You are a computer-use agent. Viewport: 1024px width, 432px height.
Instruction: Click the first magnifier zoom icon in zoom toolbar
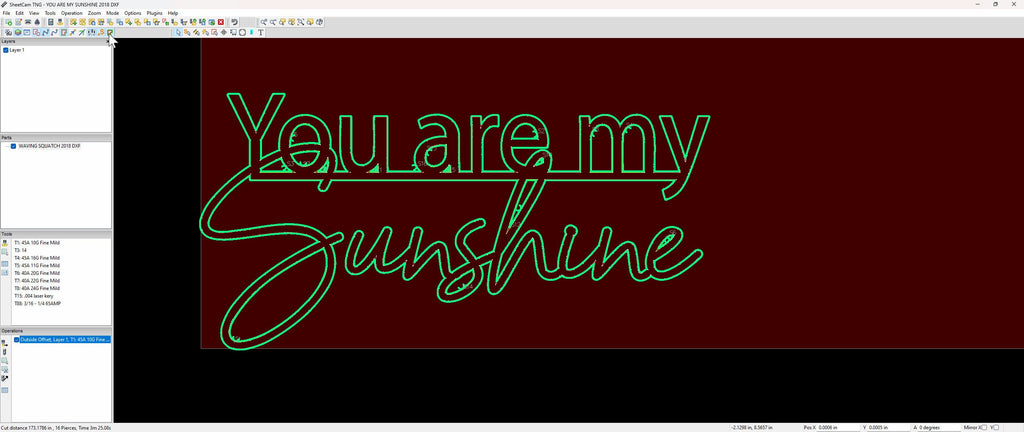tap(264, 22)
